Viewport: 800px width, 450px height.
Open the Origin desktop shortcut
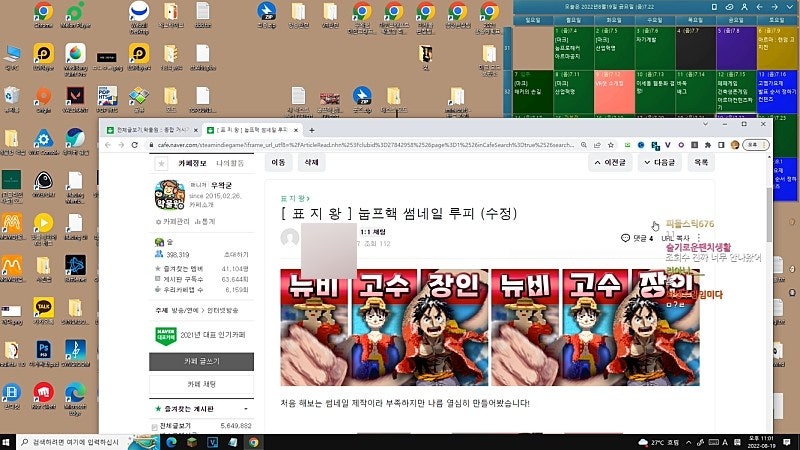[x=43, y=98]
